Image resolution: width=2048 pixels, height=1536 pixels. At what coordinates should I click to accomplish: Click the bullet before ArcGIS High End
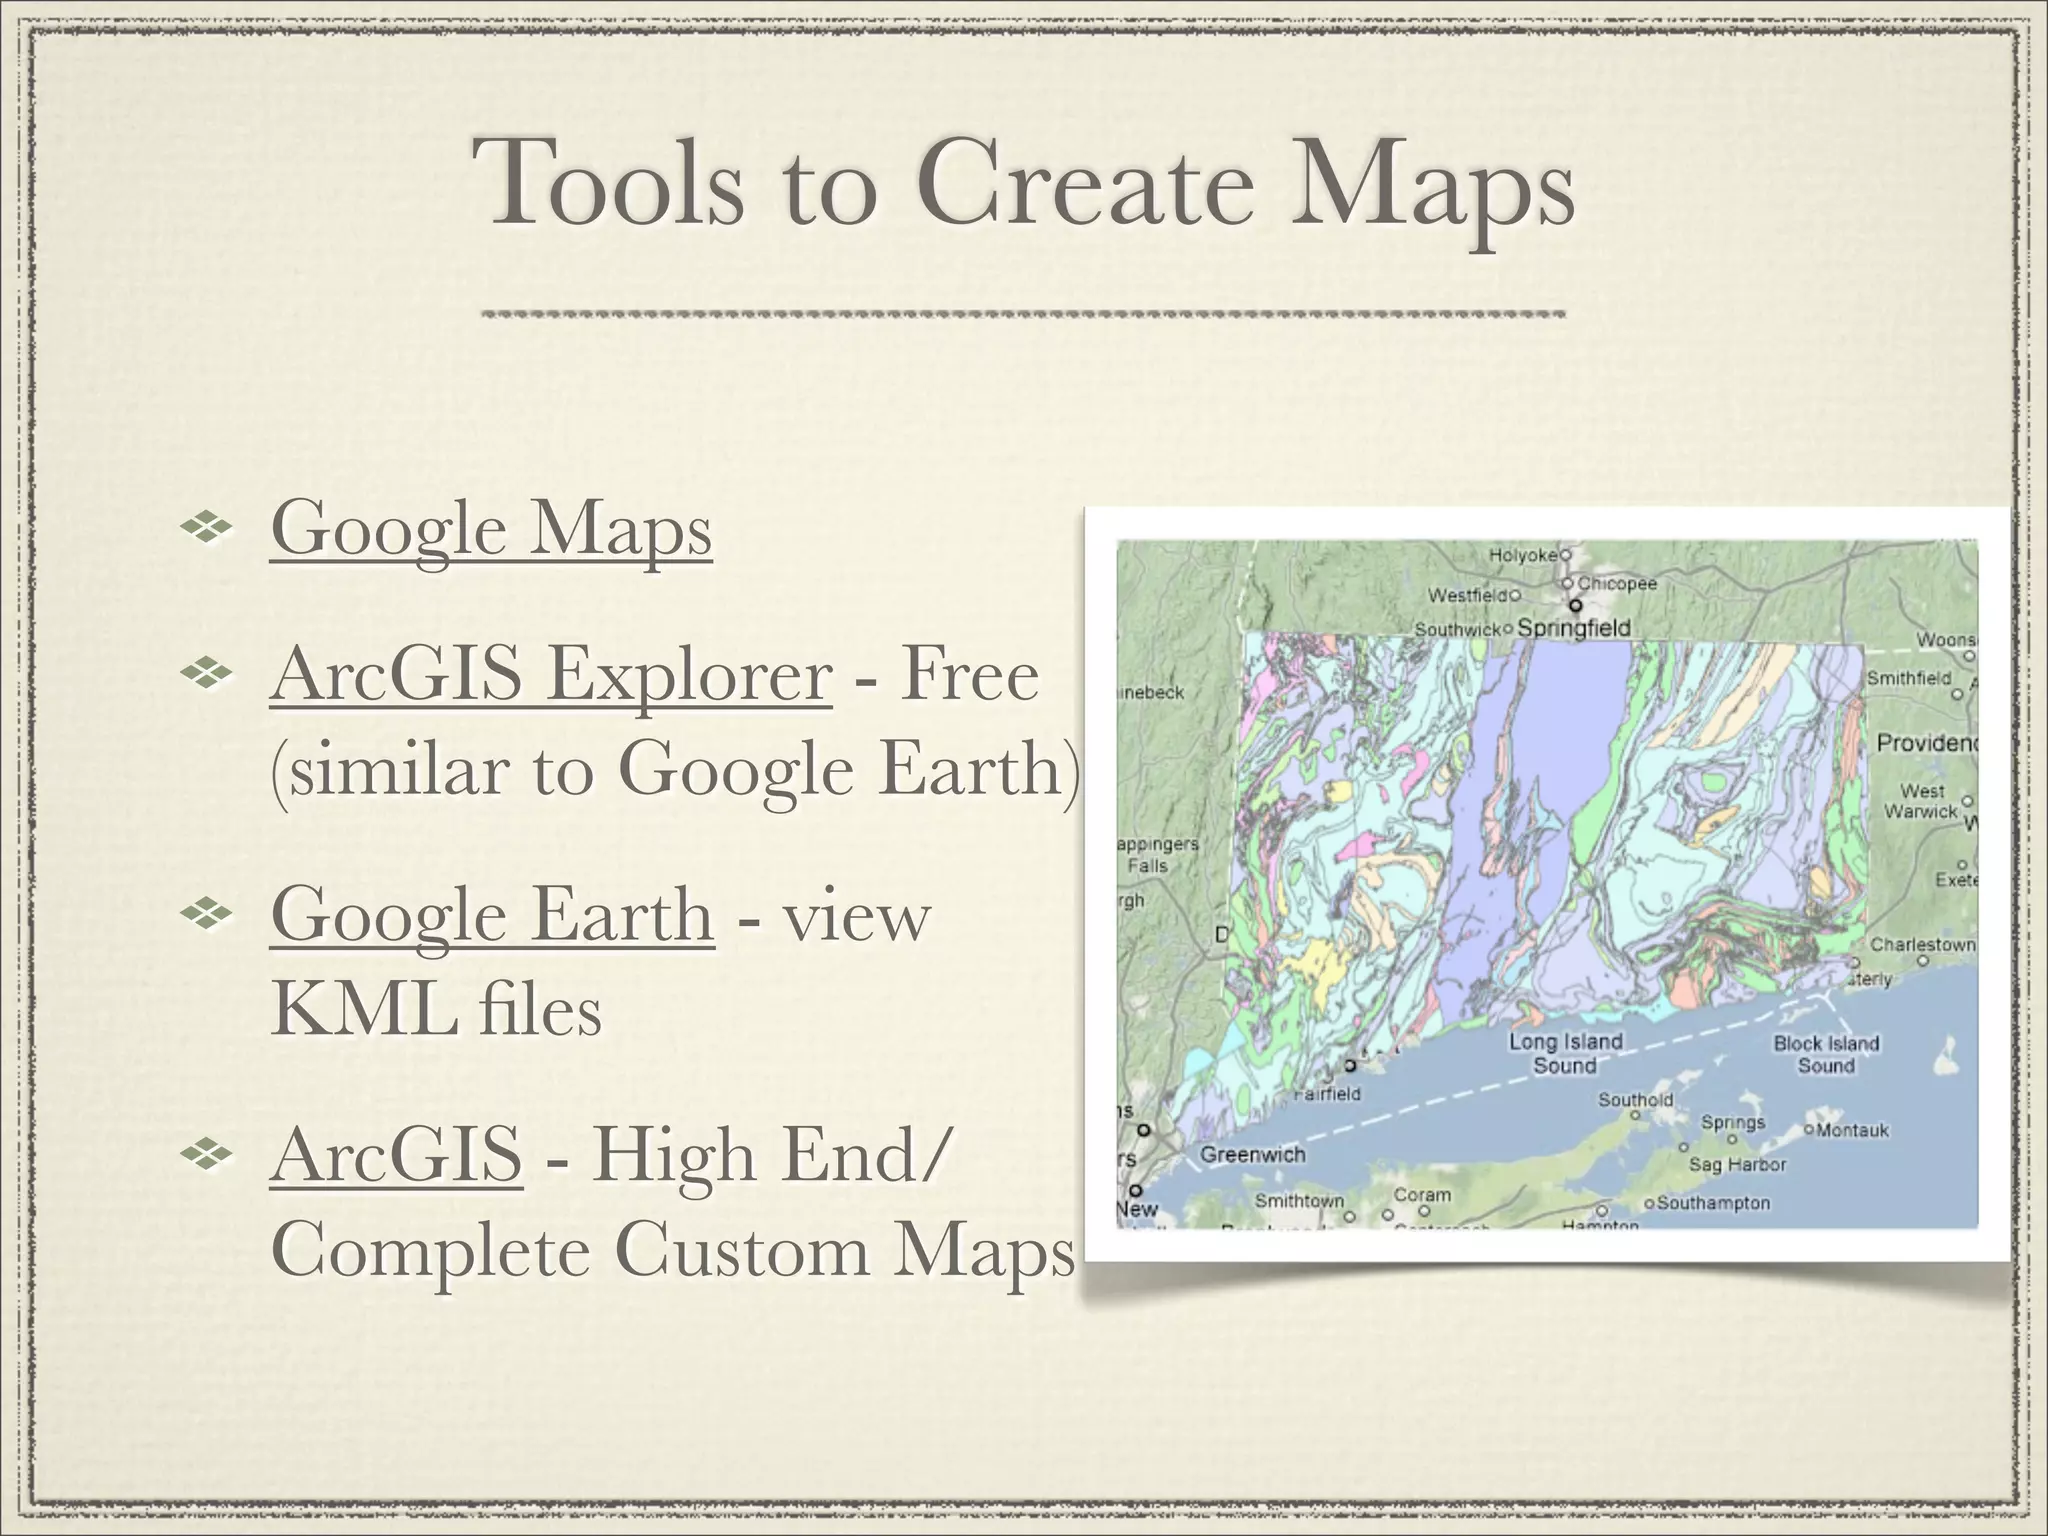[206, 1156]
